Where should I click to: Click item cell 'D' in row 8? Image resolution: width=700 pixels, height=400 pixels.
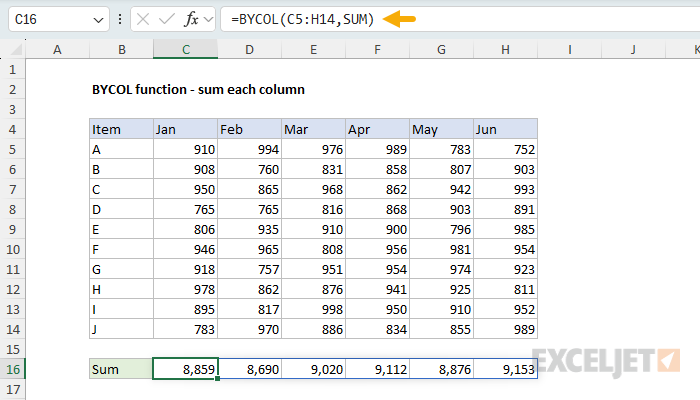click(121, 209)
